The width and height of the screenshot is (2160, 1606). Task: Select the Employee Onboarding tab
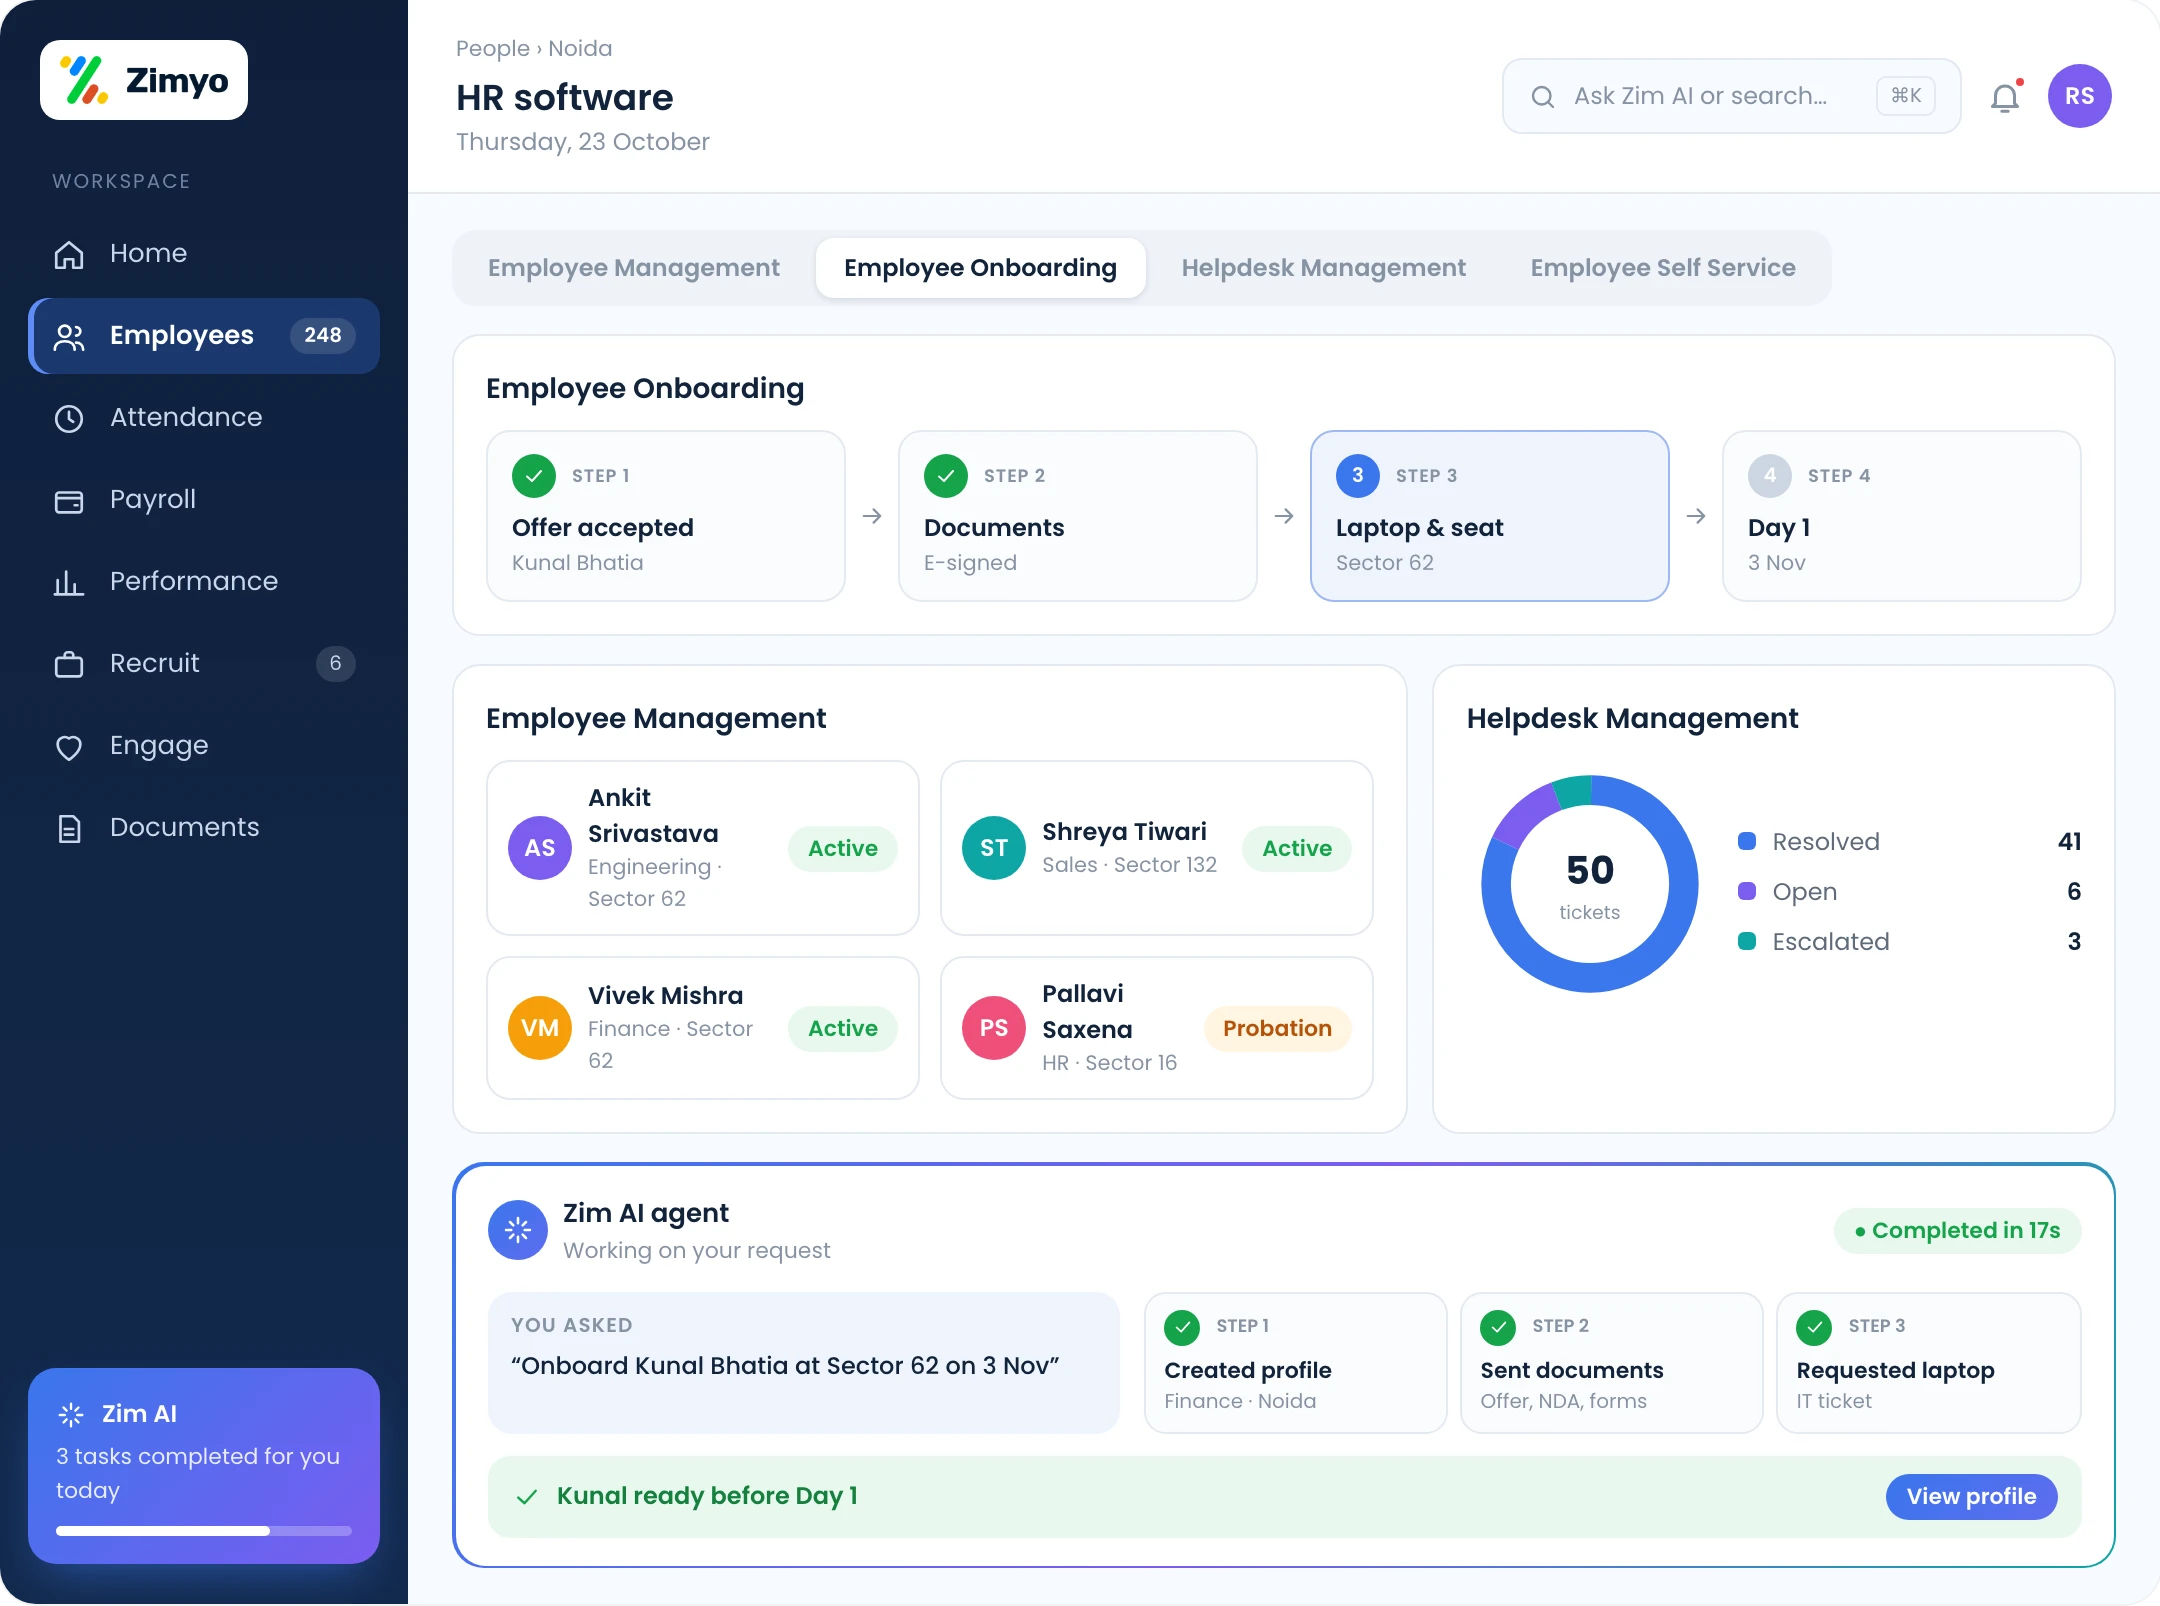(980, 268)
